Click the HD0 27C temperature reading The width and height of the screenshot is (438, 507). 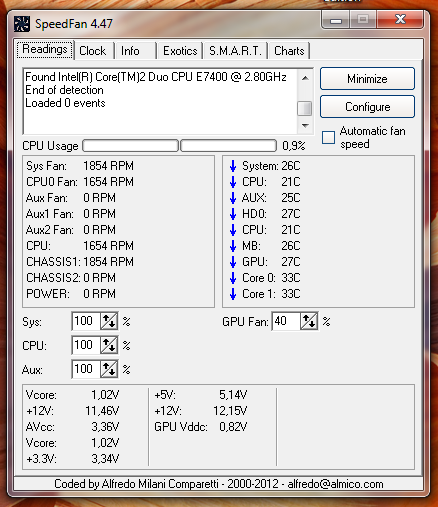[271, 214]
